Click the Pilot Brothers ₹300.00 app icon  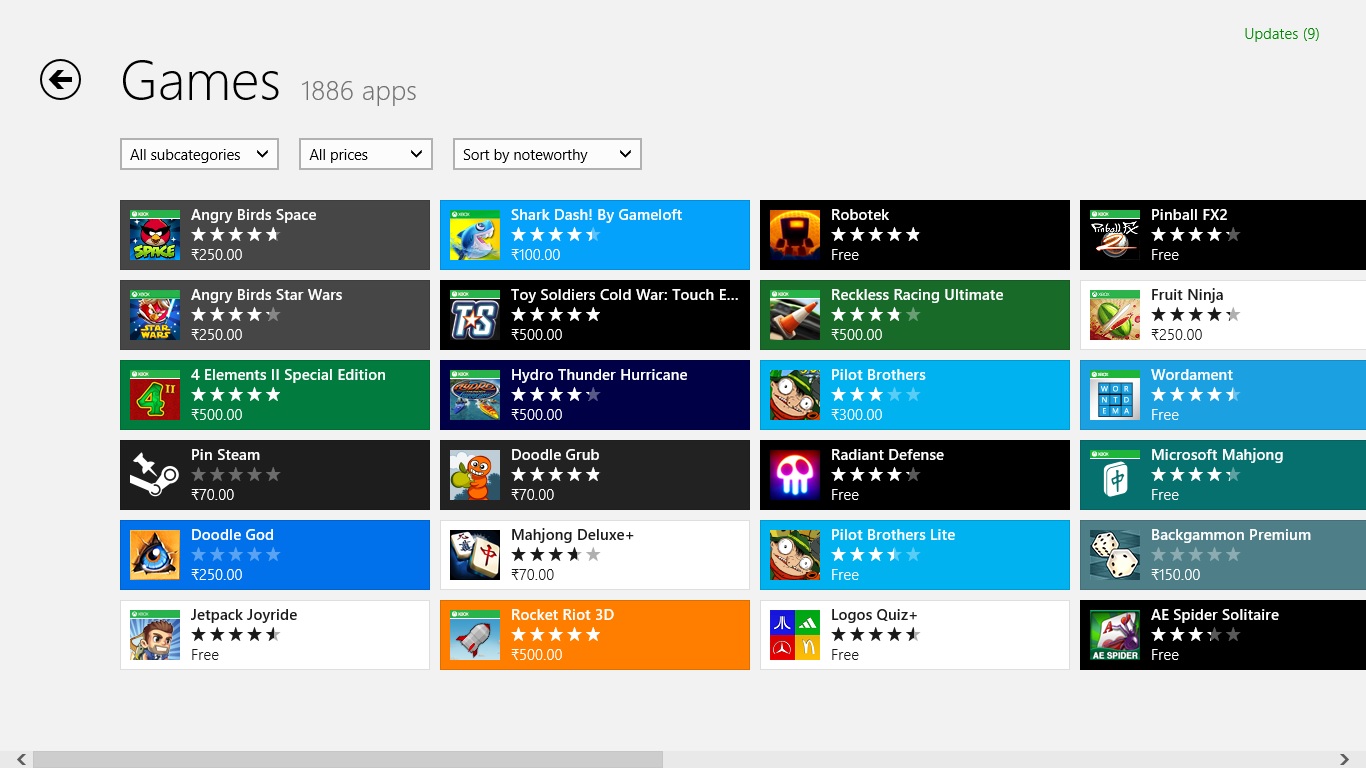pyautogui.click(x=795, y=395)
